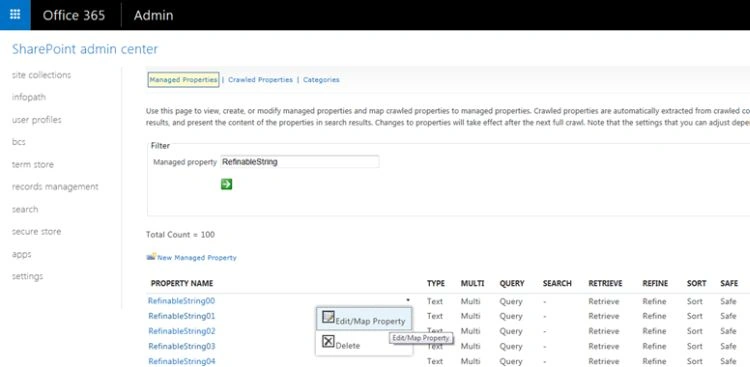
Task: Open RefinableString04 property
Action: pyautogui.click(x=181, y=361)
